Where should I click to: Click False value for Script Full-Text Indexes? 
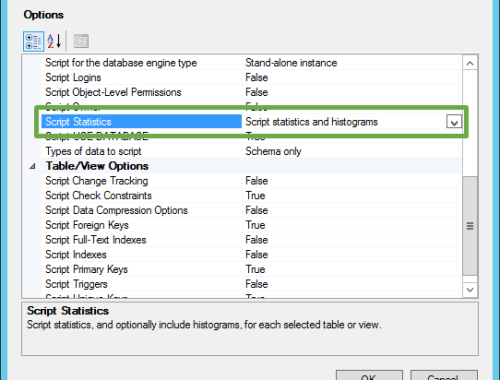click(x=257, y=240)
